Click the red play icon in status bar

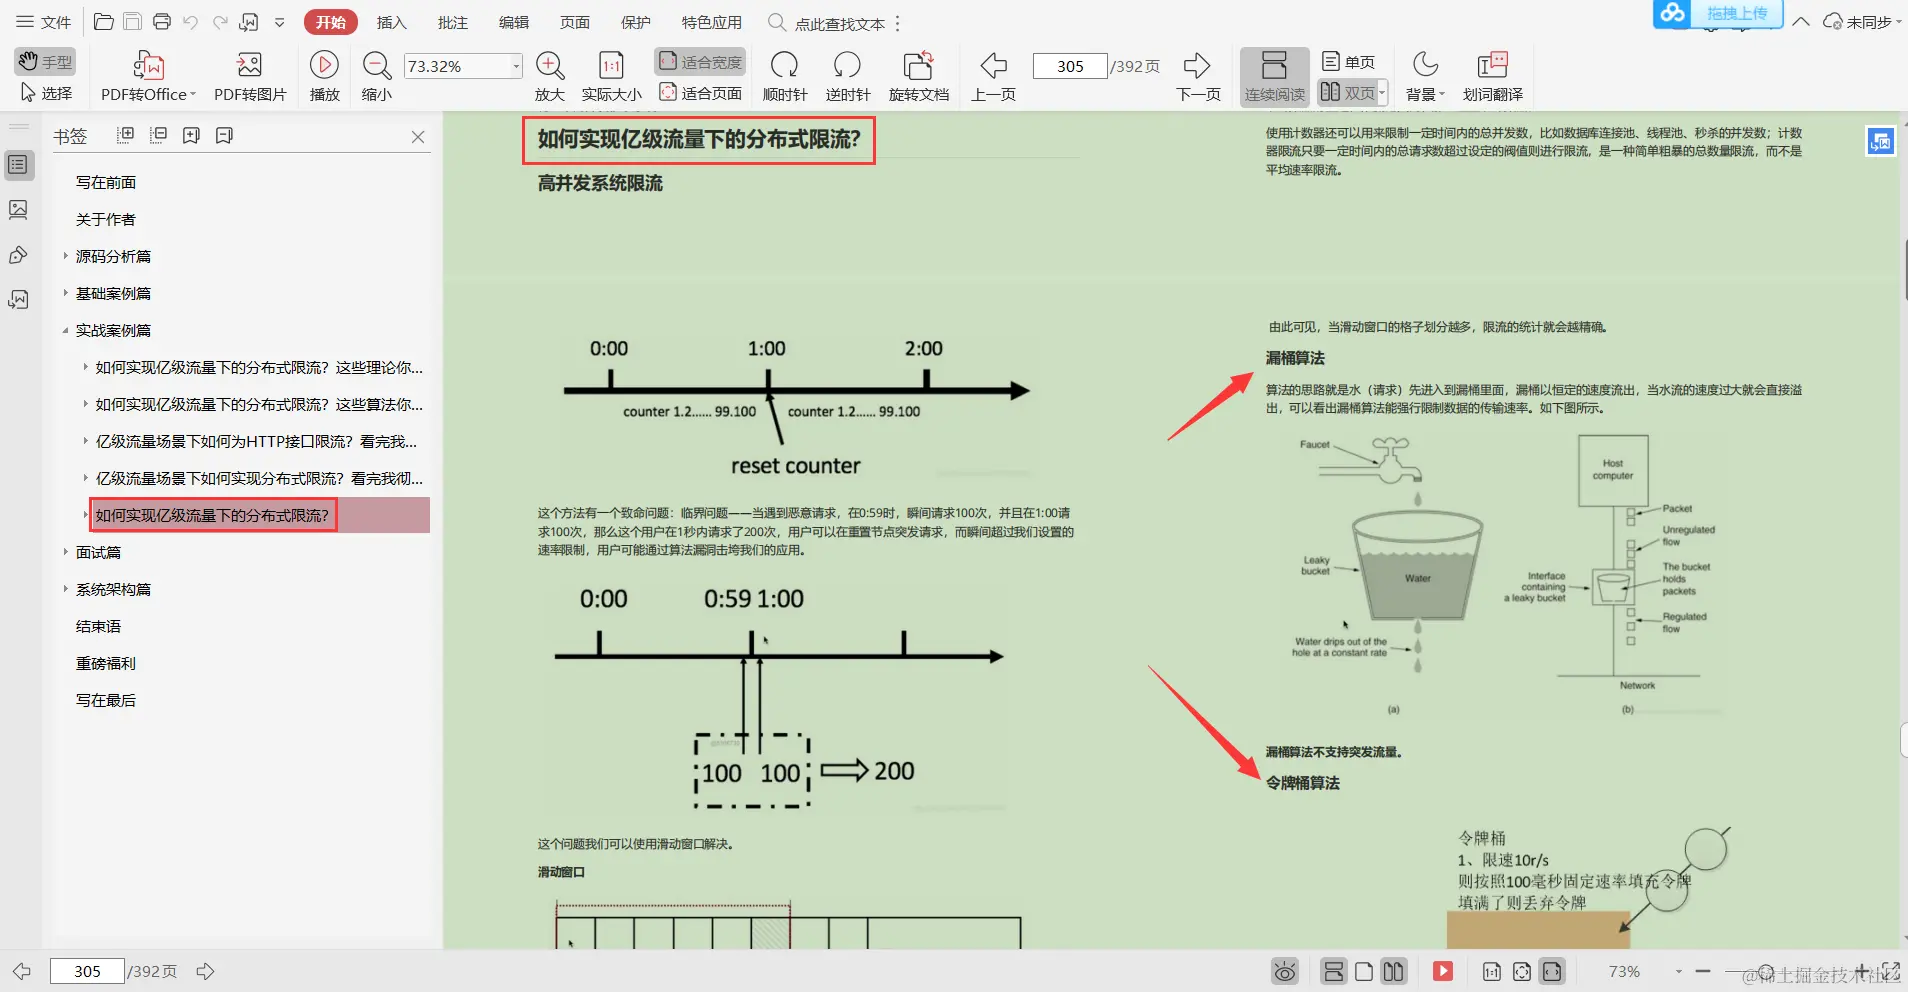[1442, 971]
